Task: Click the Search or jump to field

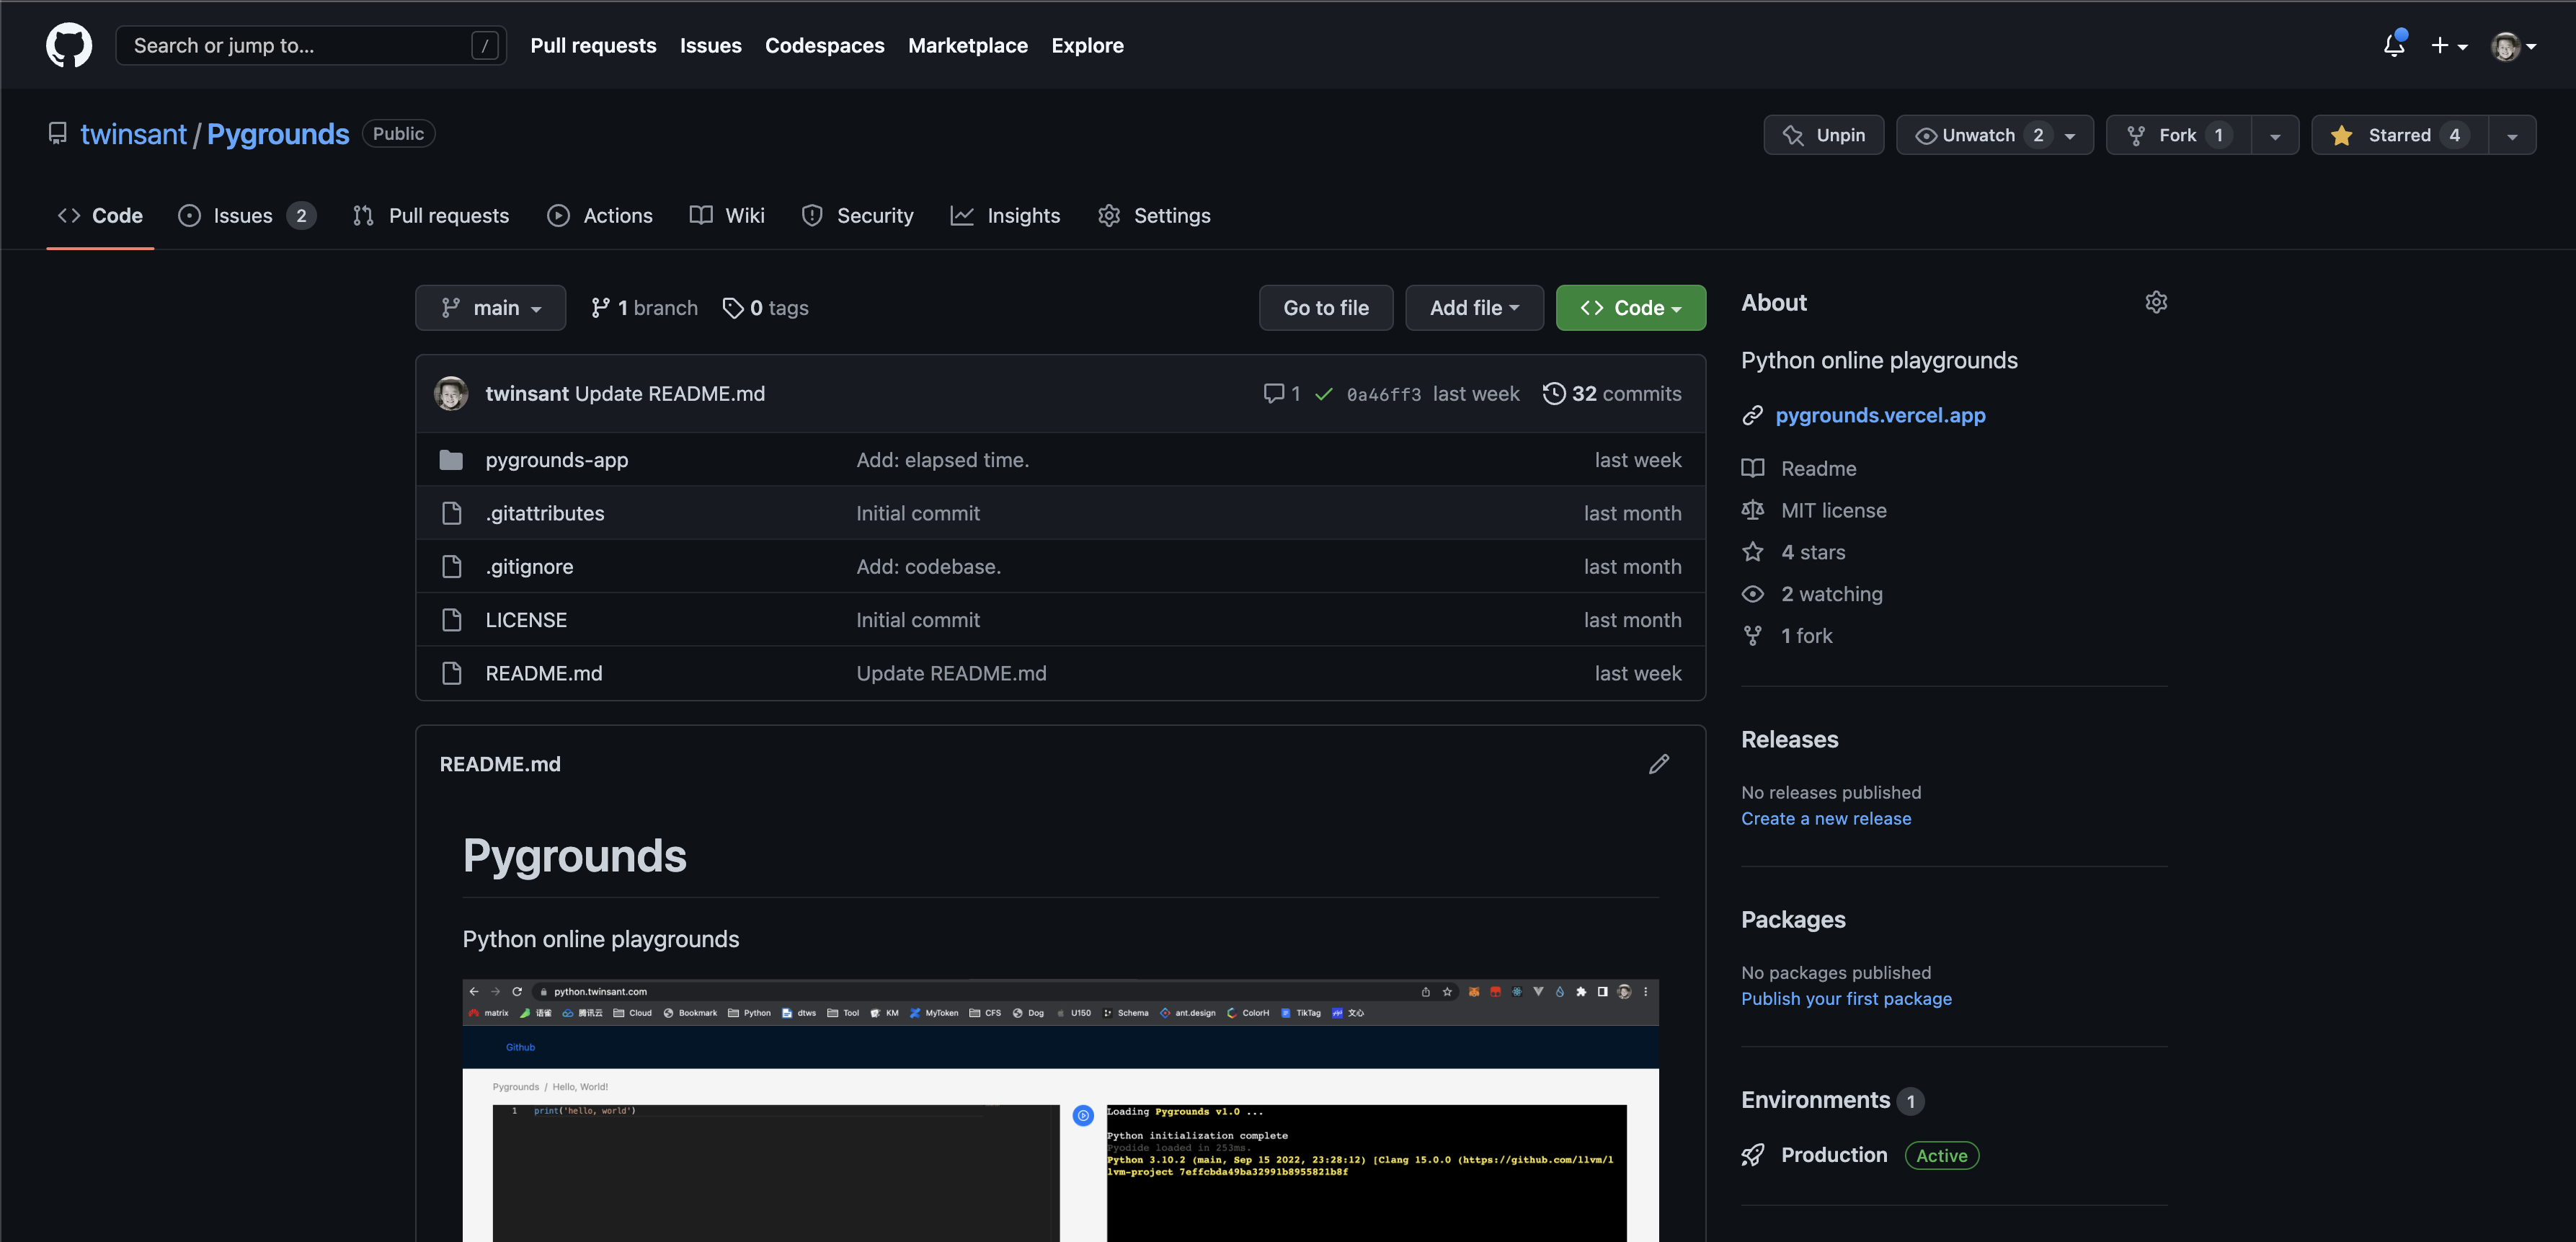Action: [311, 45]
